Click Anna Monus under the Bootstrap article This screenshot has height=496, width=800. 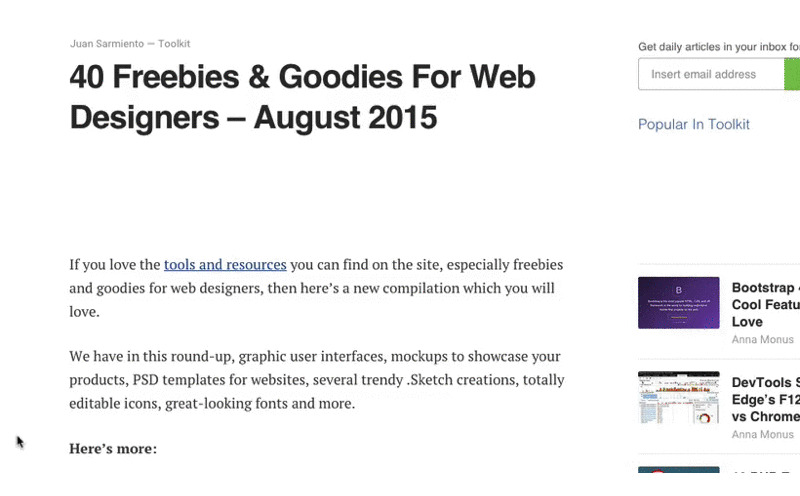(762, 339)
